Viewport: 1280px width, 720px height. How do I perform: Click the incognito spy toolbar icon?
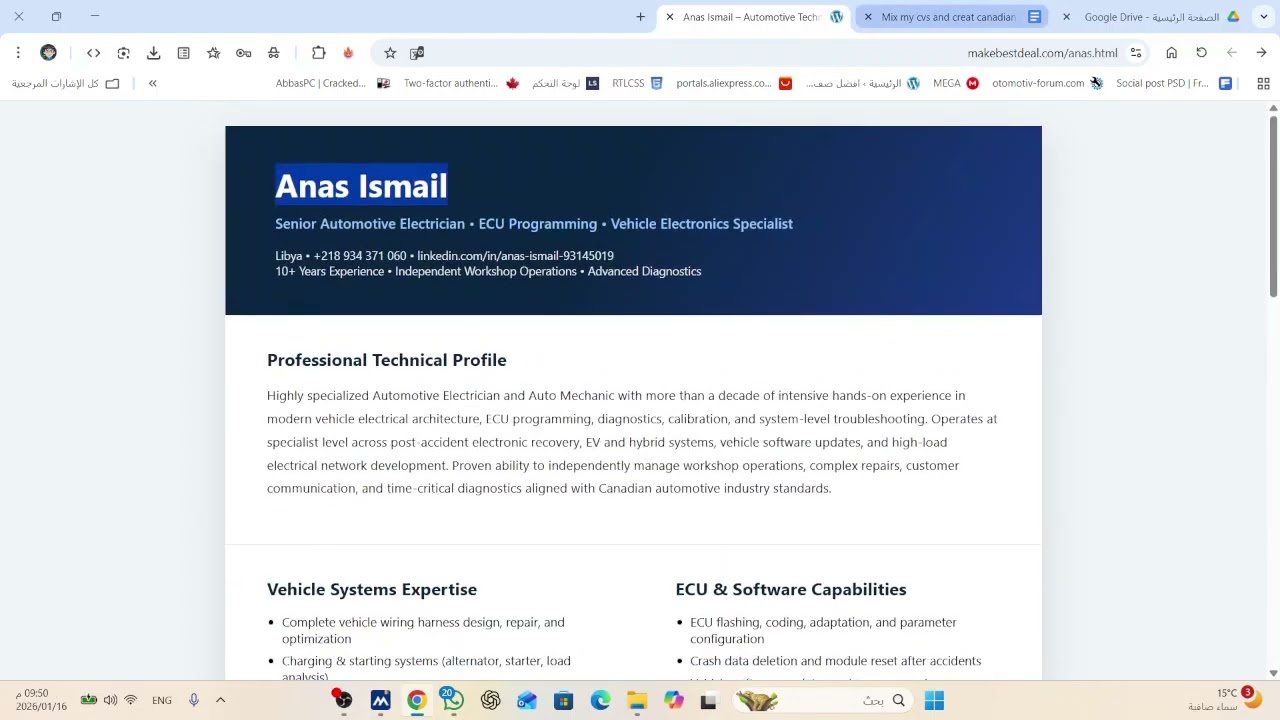coord(273,53)
